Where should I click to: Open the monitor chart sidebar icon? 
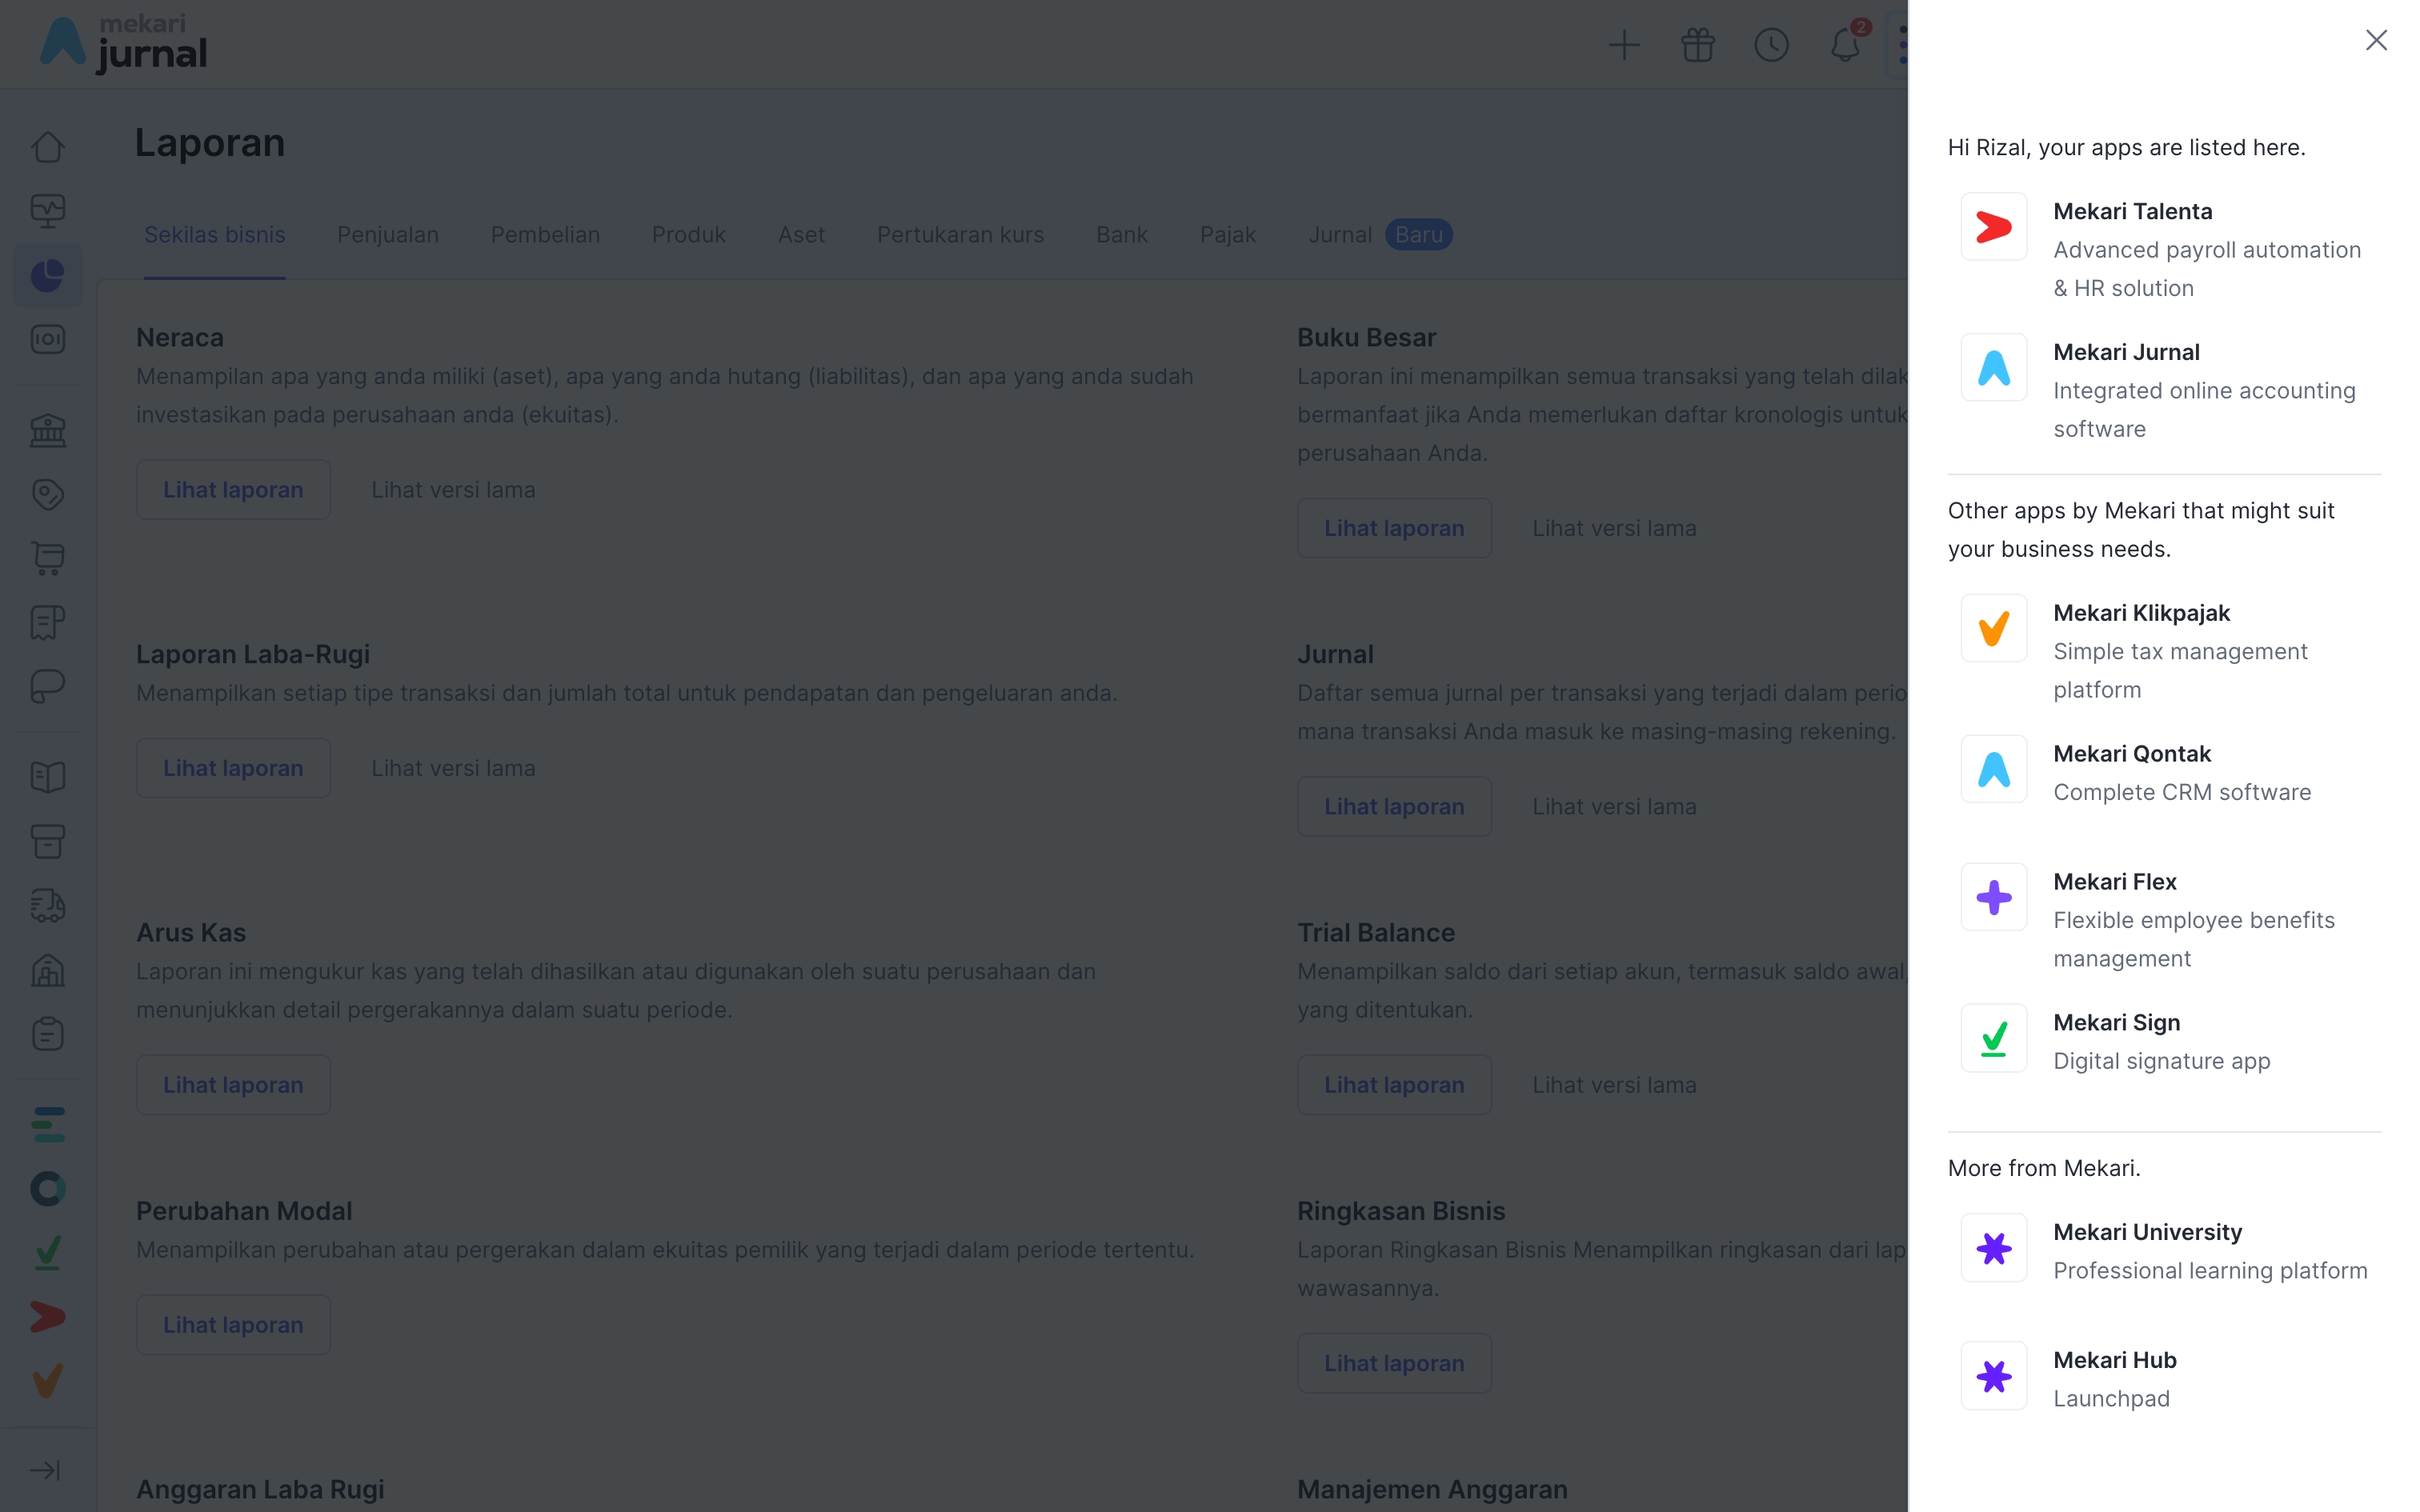[x=48, y=210]
